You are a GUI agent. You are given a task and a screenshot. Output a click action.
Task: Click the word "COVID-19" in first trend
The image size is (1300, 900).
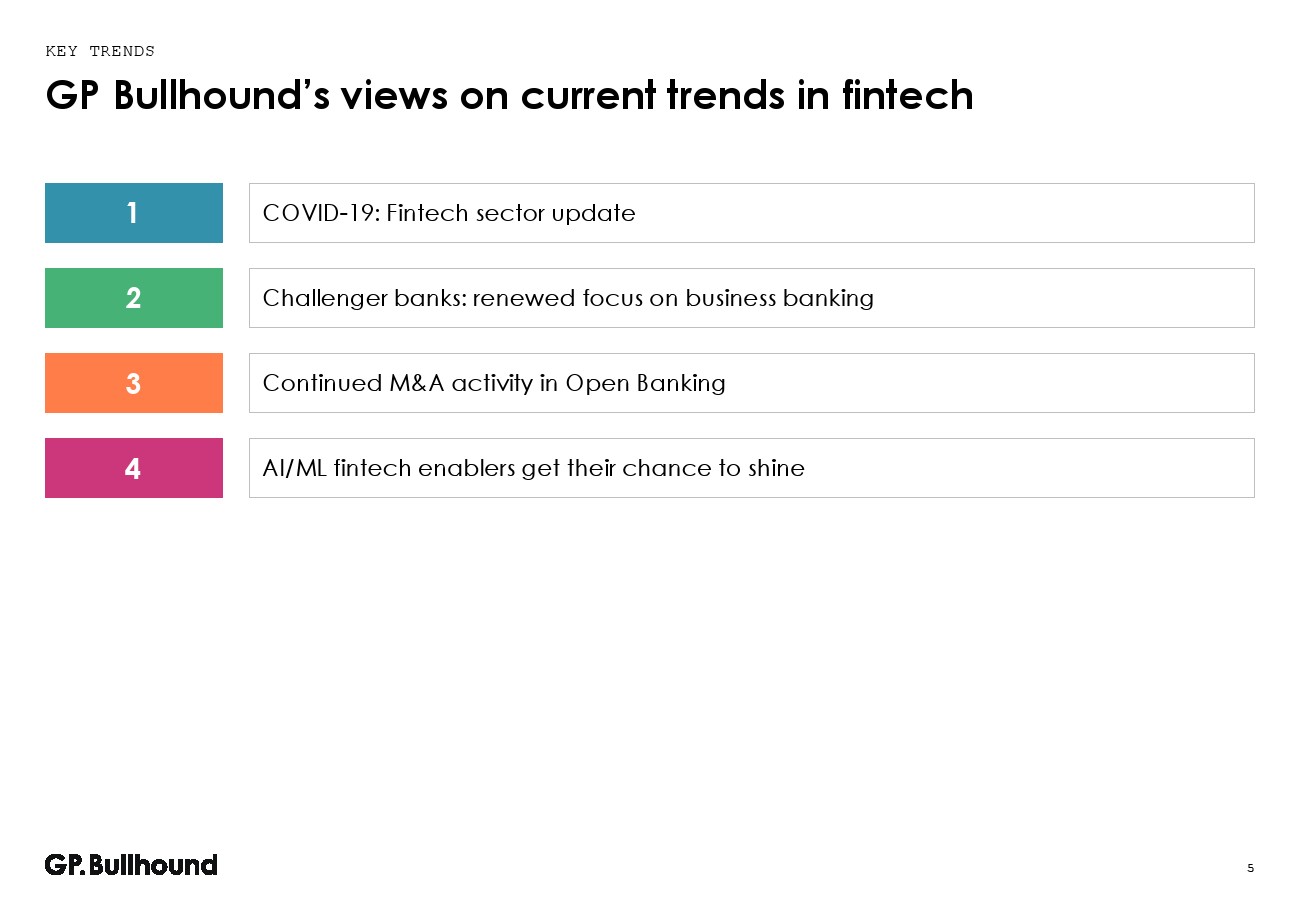pos(305,213)
